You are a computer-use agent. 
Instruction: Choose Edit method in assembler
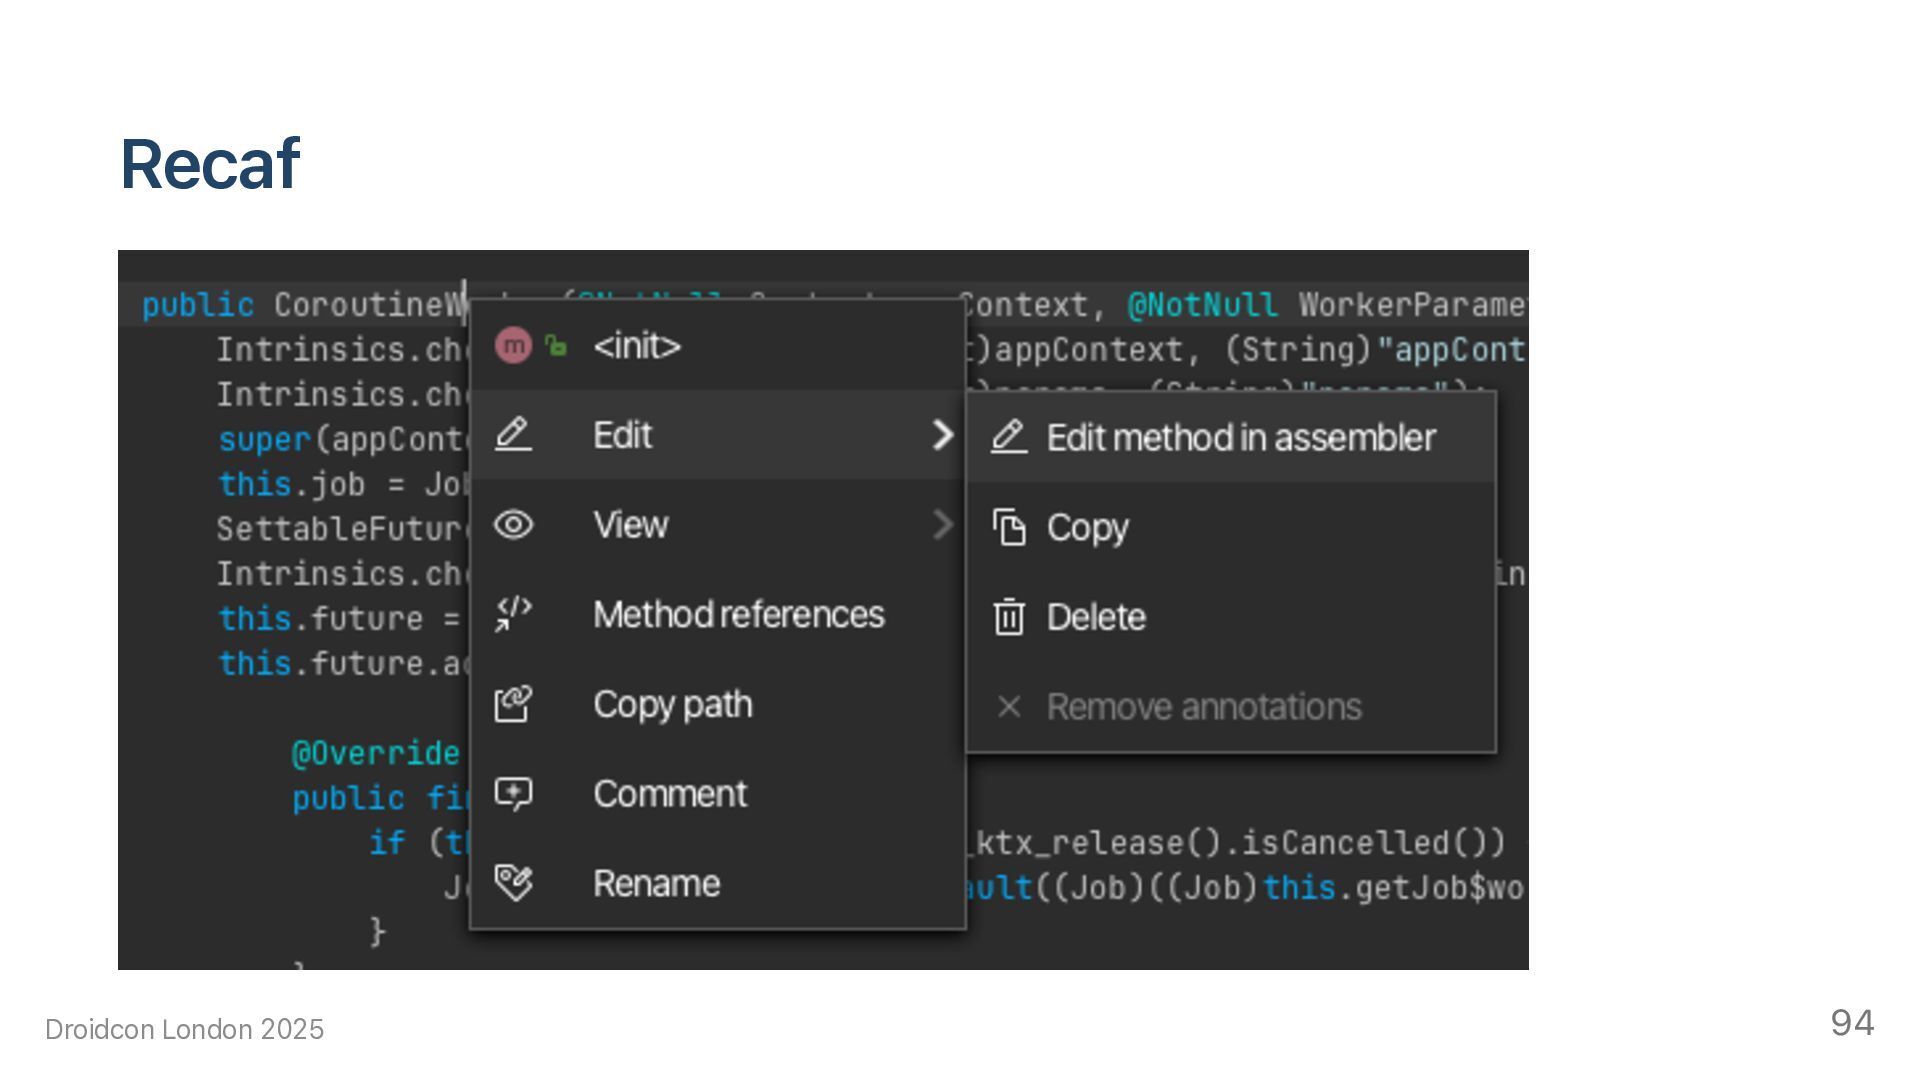coord(1240,438)
